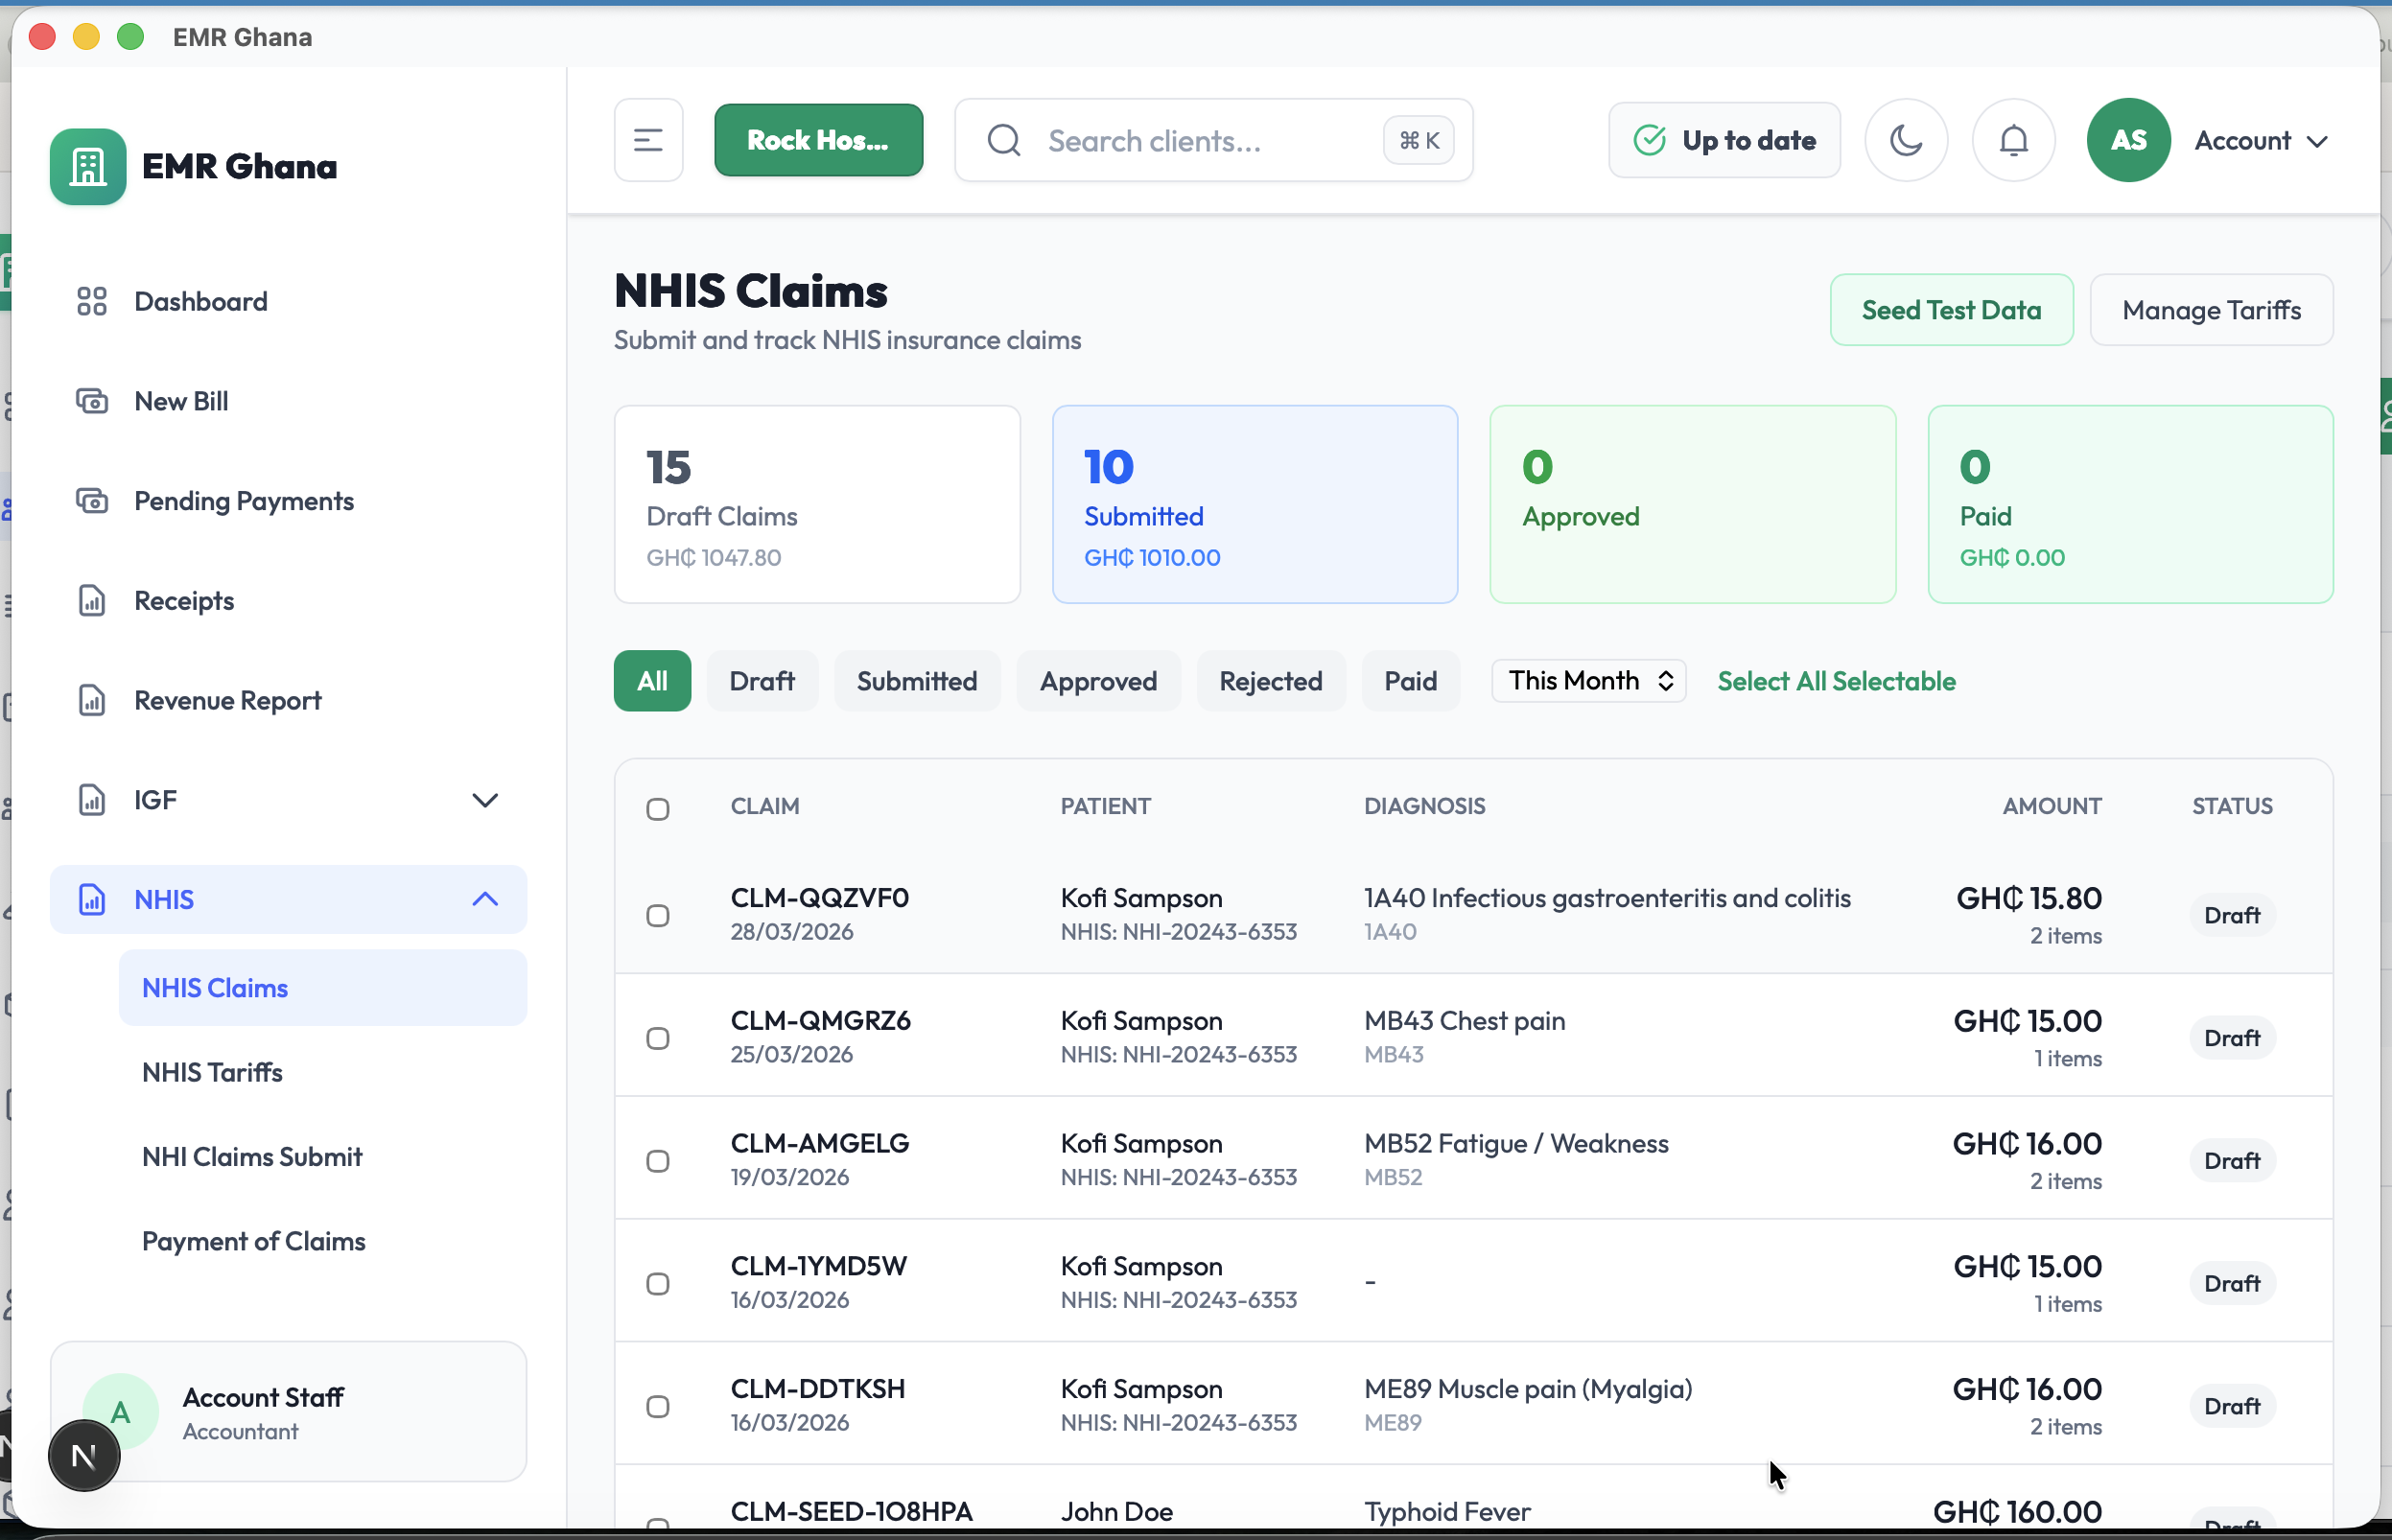Open Manage Tariffs
Screen dimensions: 2392x1540
point(2211,310)
